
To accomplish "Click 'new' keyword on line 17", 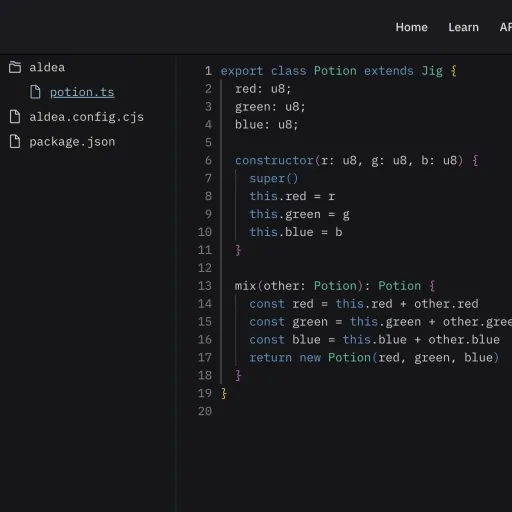I will (310, 358).
